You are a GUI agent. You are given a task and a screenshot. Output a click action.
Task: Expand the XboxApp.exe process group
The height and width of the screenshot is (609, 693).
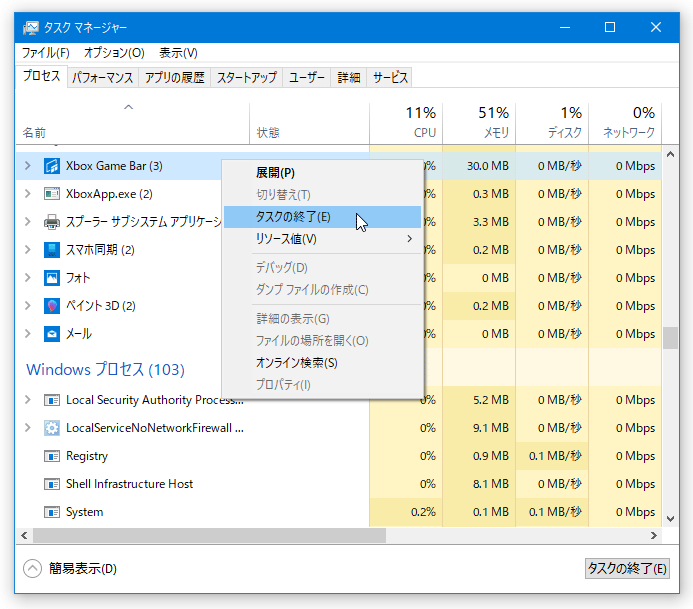(x=27, y=194)
